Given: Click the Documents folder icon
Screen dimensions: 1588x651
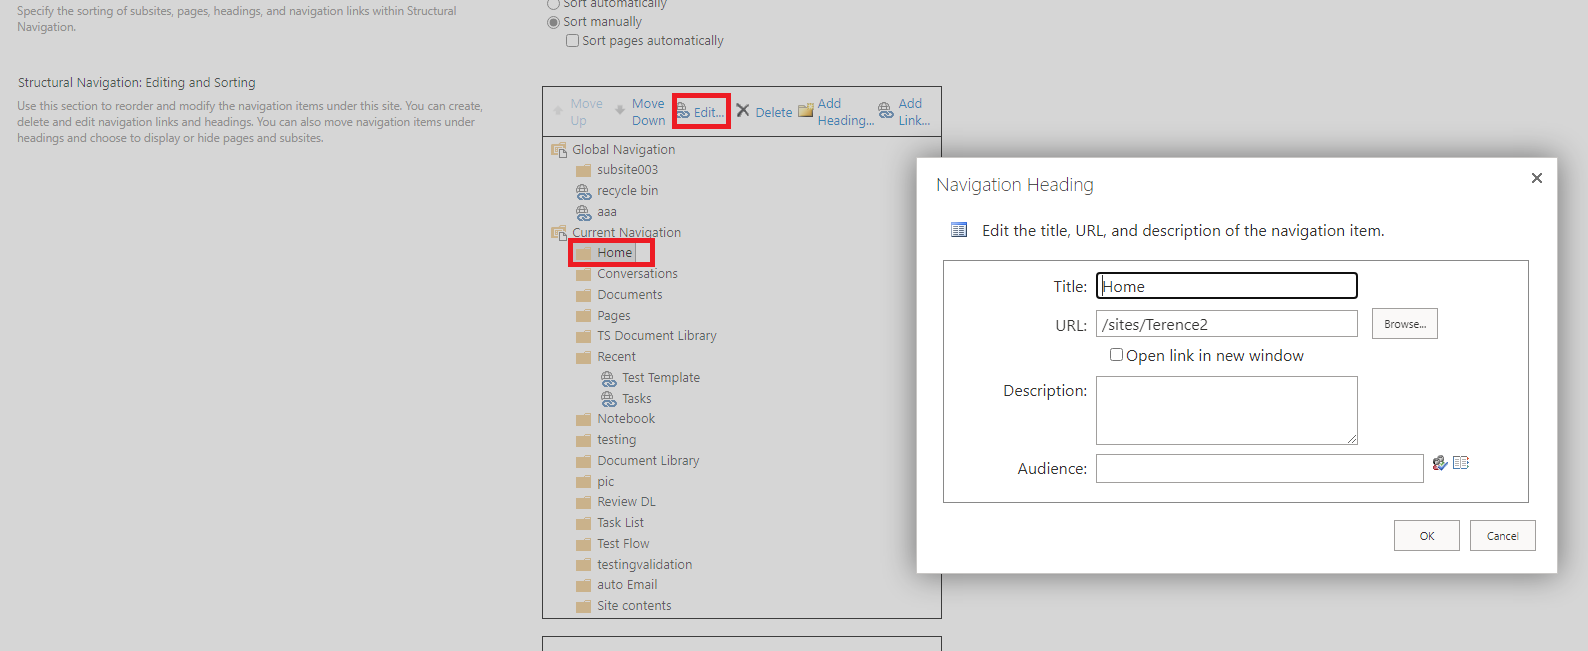Looking at the screenshot, I should pyautogui.click(x=584, y=296).
